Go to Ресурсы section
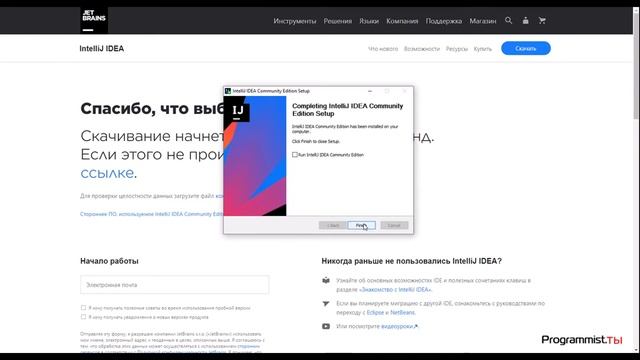This screenshot has width=640, height=360. (456, 49)
